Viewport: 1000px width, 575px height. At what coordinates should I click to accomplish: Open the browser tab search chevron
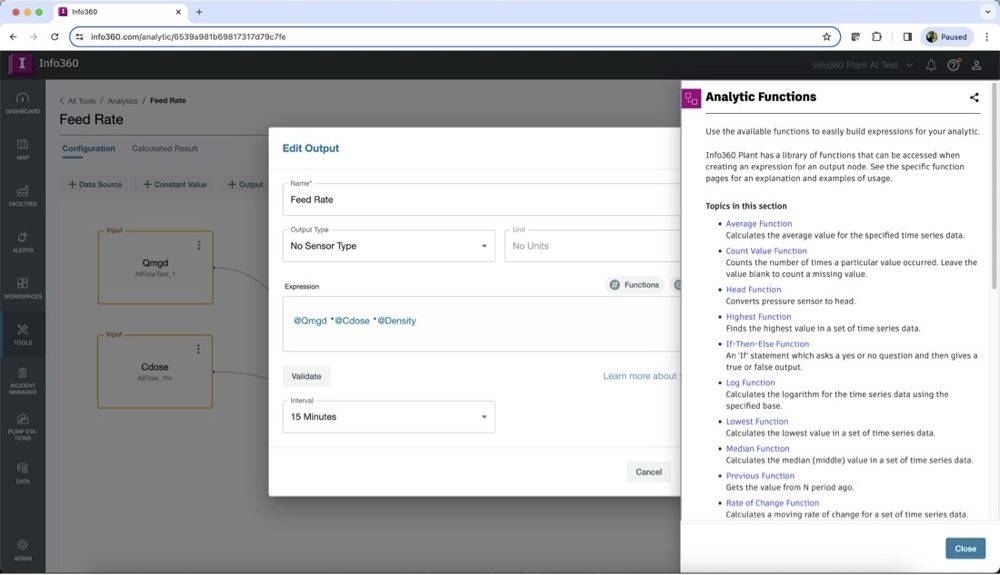coord(987,12)
